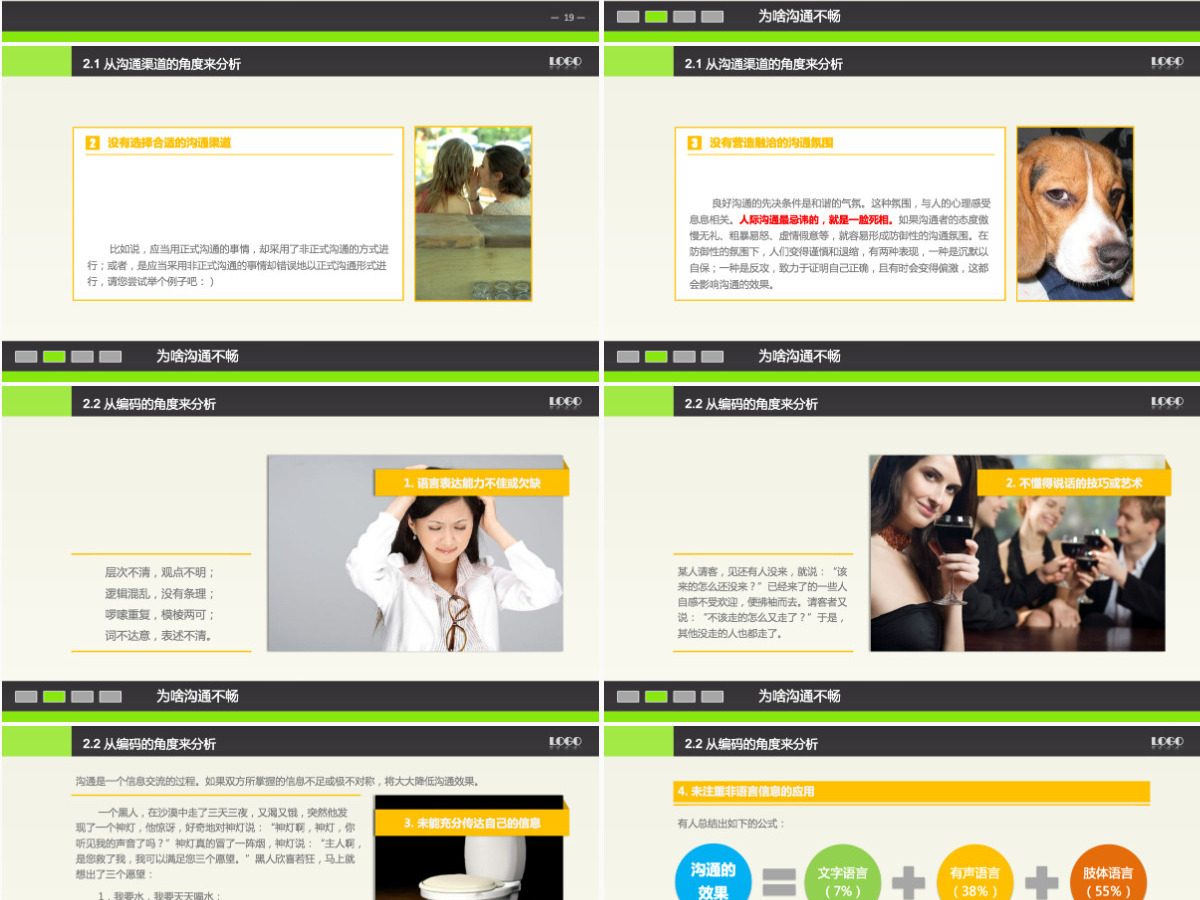Click the line 层次不清，观点不明；
Screen dimensions: 1200x900
pyautogui.click(x=161, y=572)
